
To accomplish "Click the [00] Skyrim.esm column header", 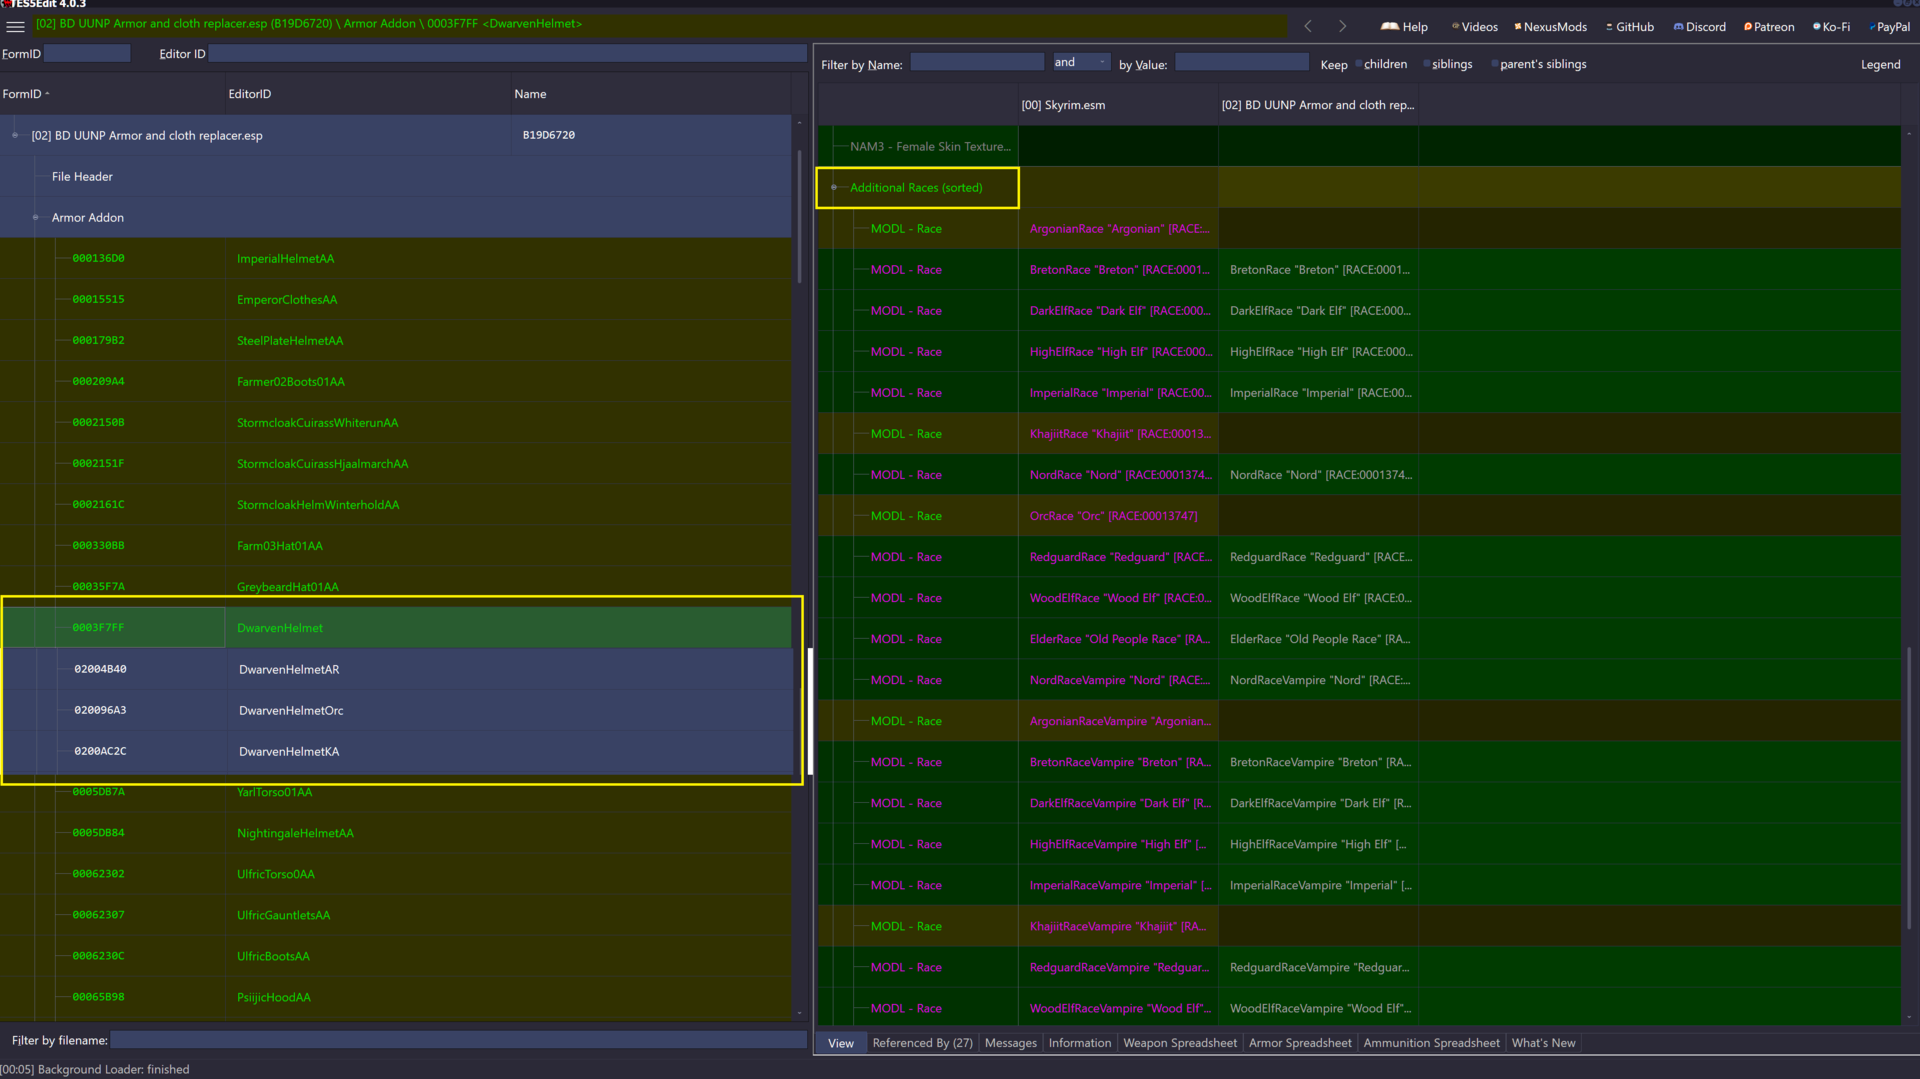I will pos(1118,105).
